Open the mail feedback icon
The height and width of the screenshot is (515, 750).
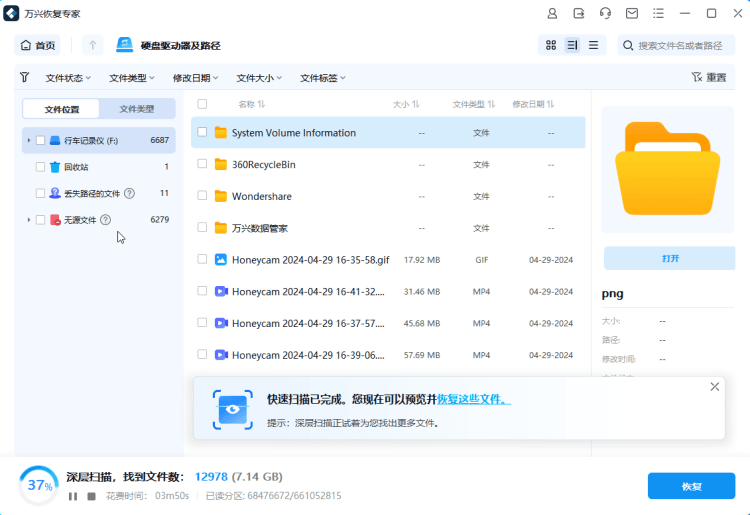[632, 13]
